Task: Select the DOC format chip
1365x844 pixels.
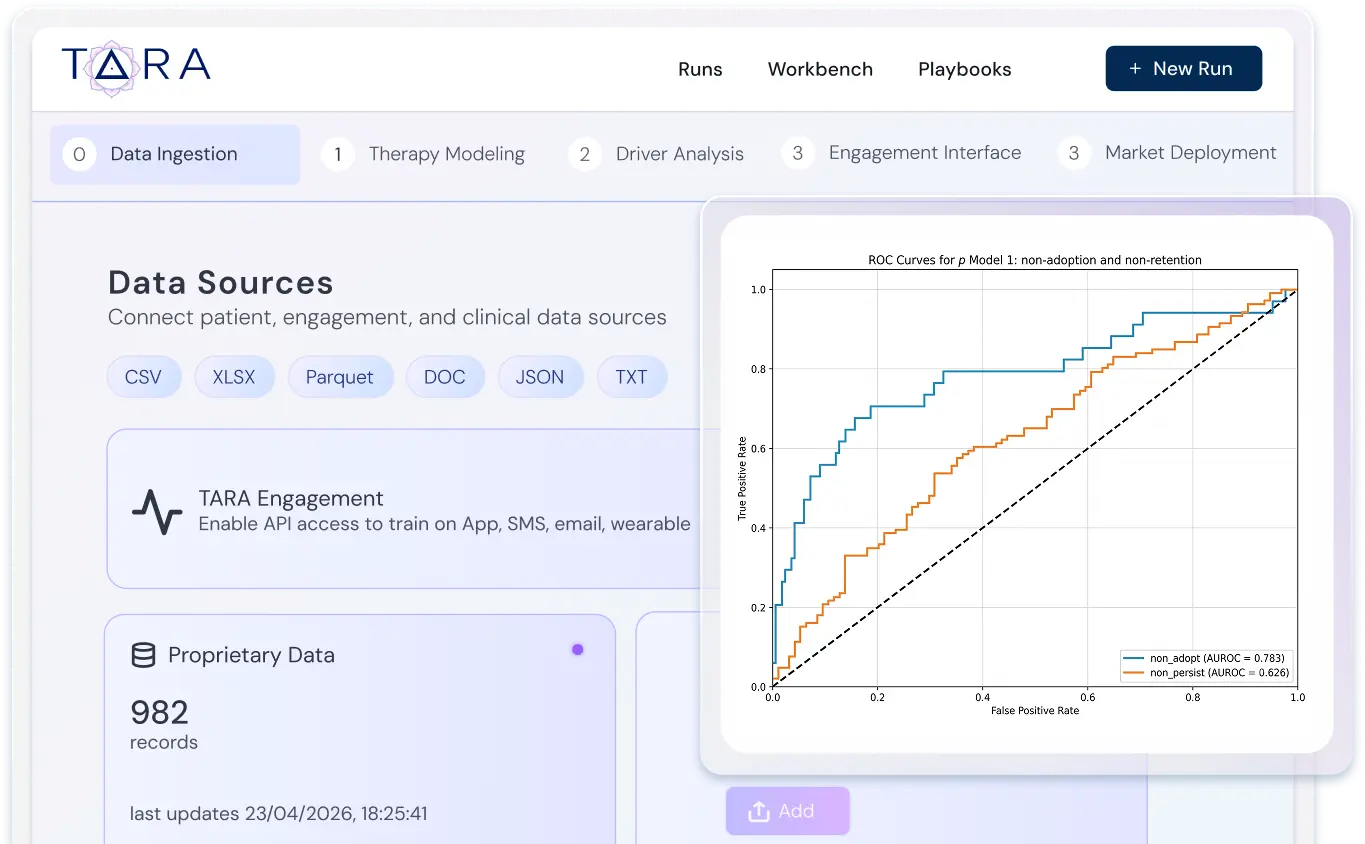Action: pyautogui.click(x=445, y=377)
